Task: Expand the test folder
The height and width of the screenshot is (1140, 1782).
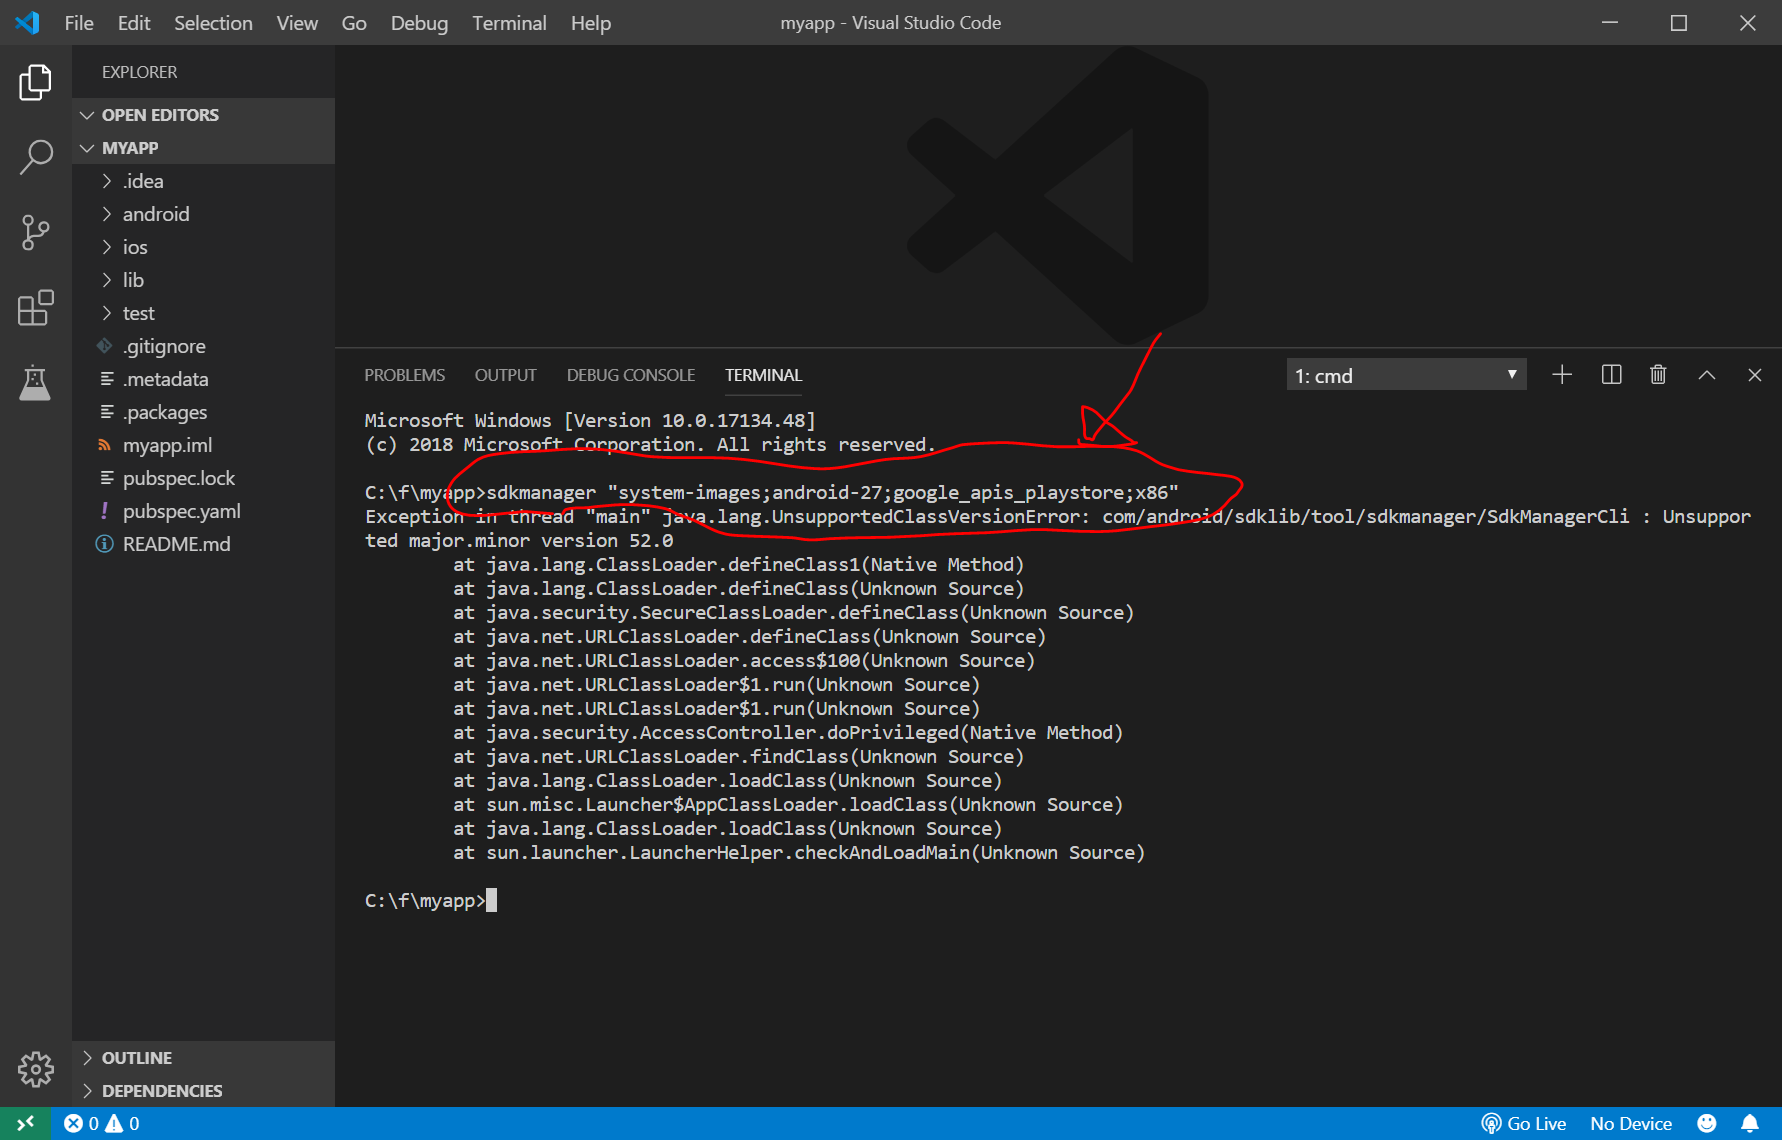Action: tap(203, 313)
